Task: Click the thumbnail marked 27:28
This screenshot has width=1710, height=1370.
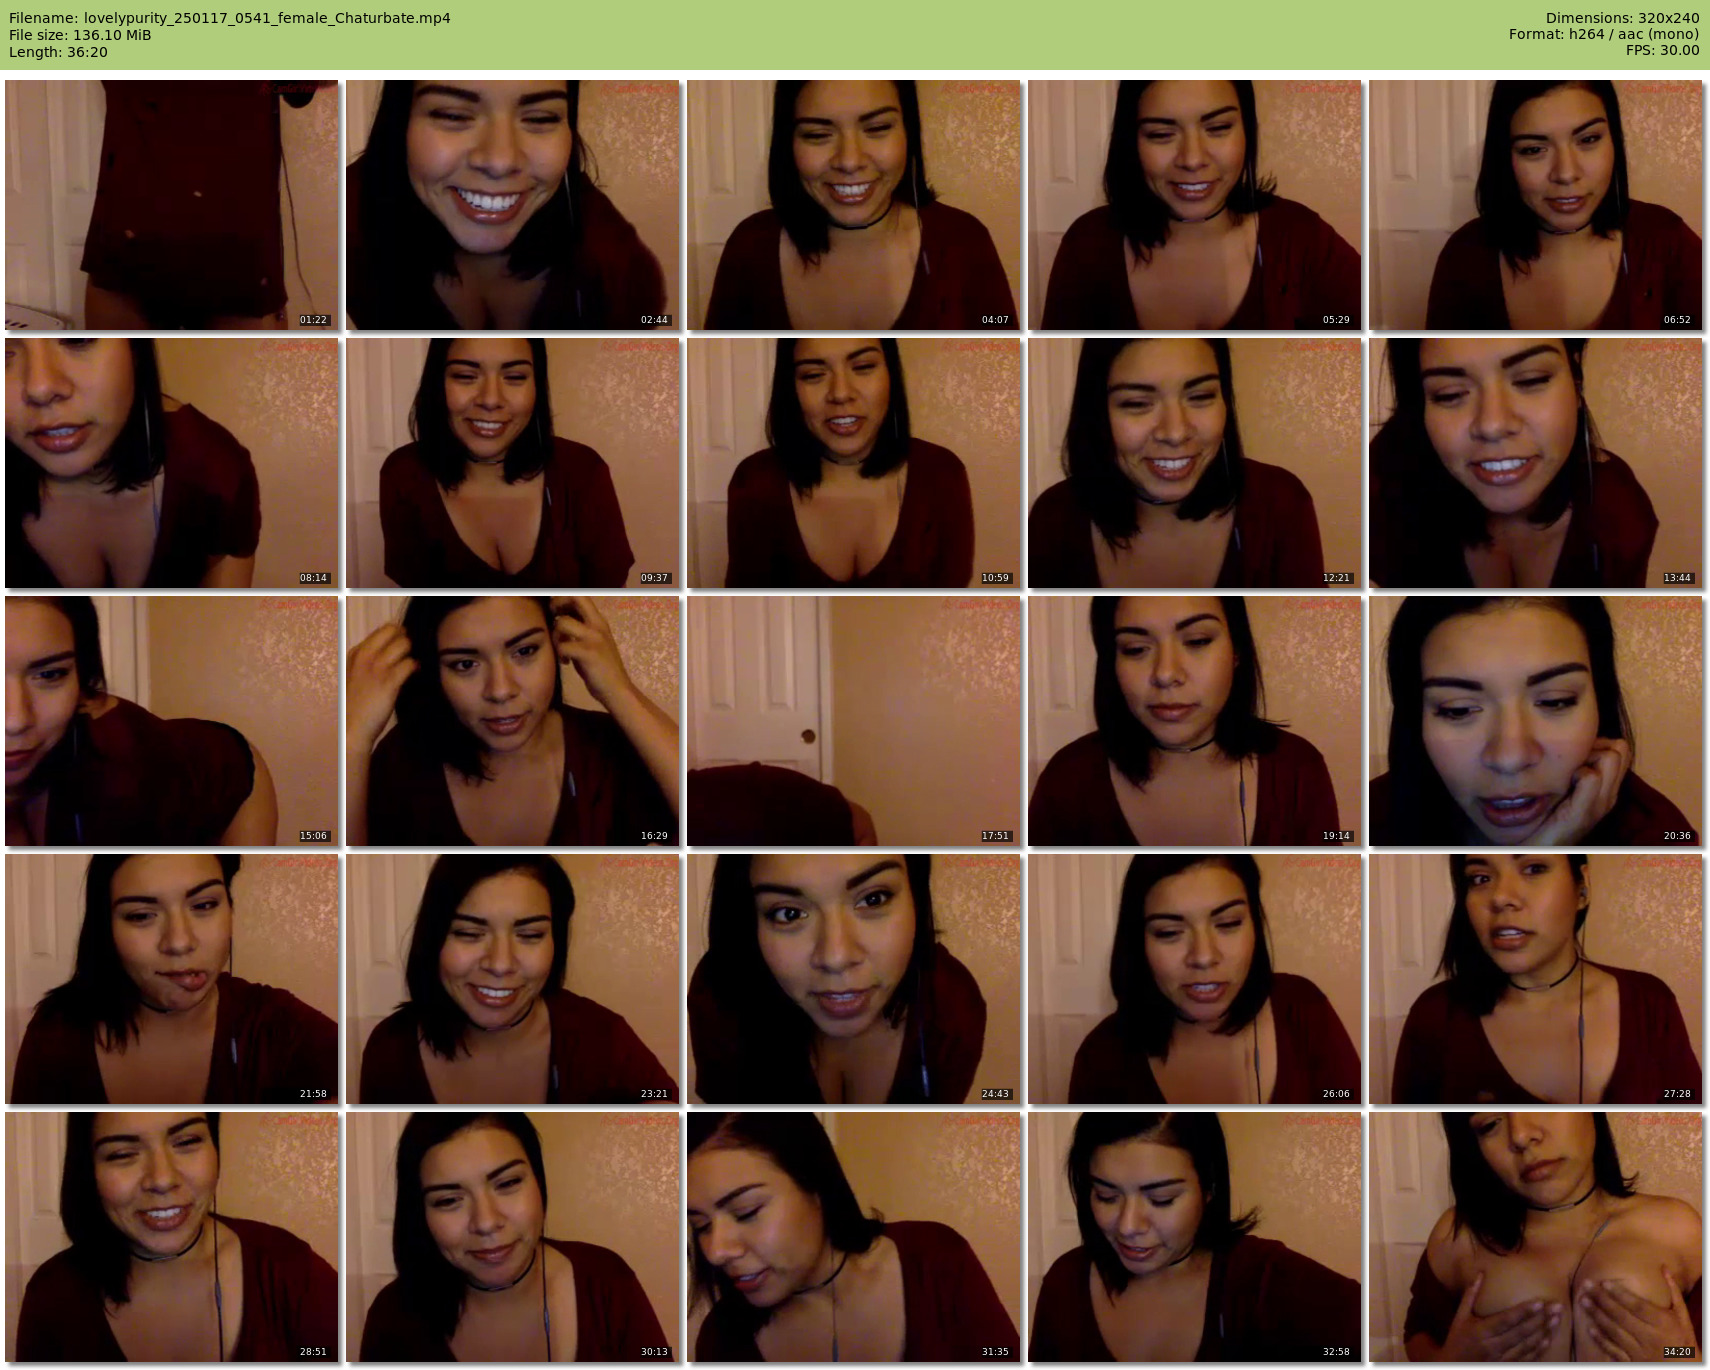Action: pyautogui.click(x=1535, y=979)
